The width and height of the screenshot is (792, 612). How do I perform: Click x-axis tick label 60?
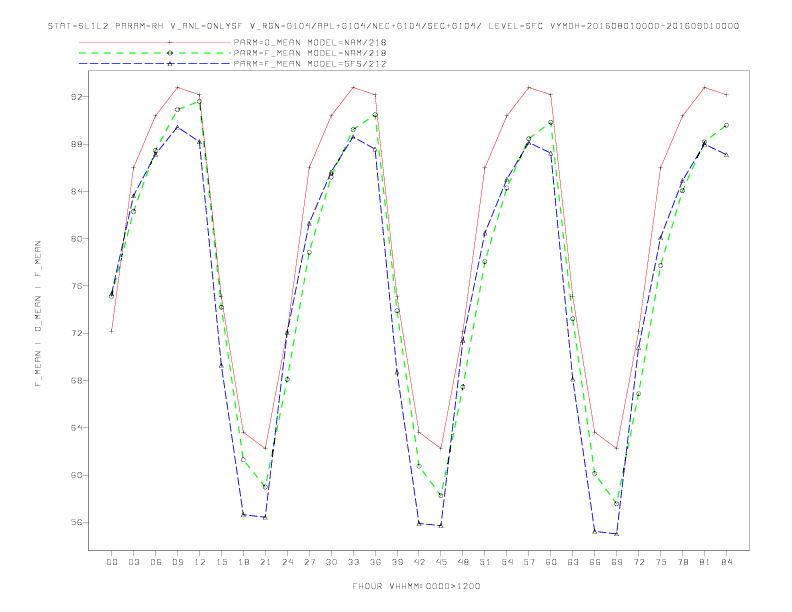[x=551, y=562]
